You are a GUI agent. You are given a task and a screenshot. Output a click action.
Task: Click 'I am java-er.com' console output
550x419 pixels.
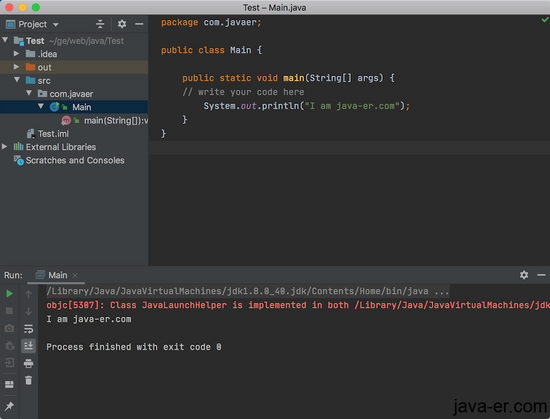(x=89, y=319)
